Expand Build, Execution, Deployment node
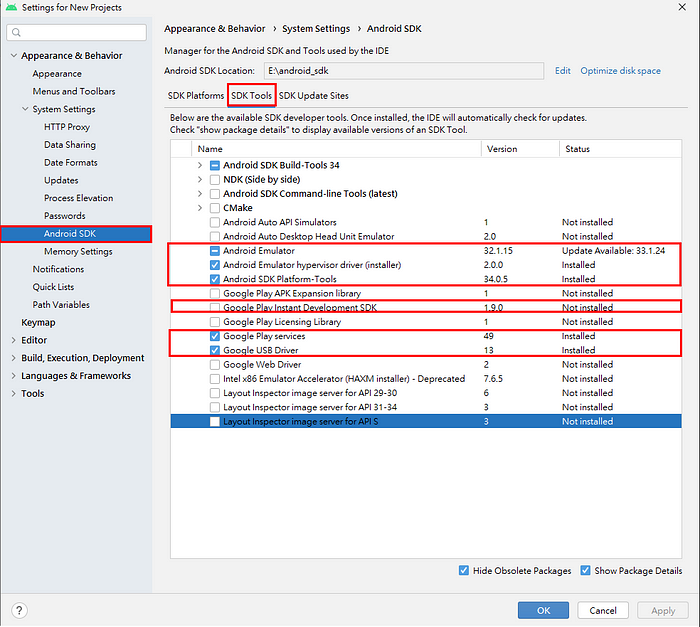The width and height of the screenshot is (700, 627). (x=14, y=358)
